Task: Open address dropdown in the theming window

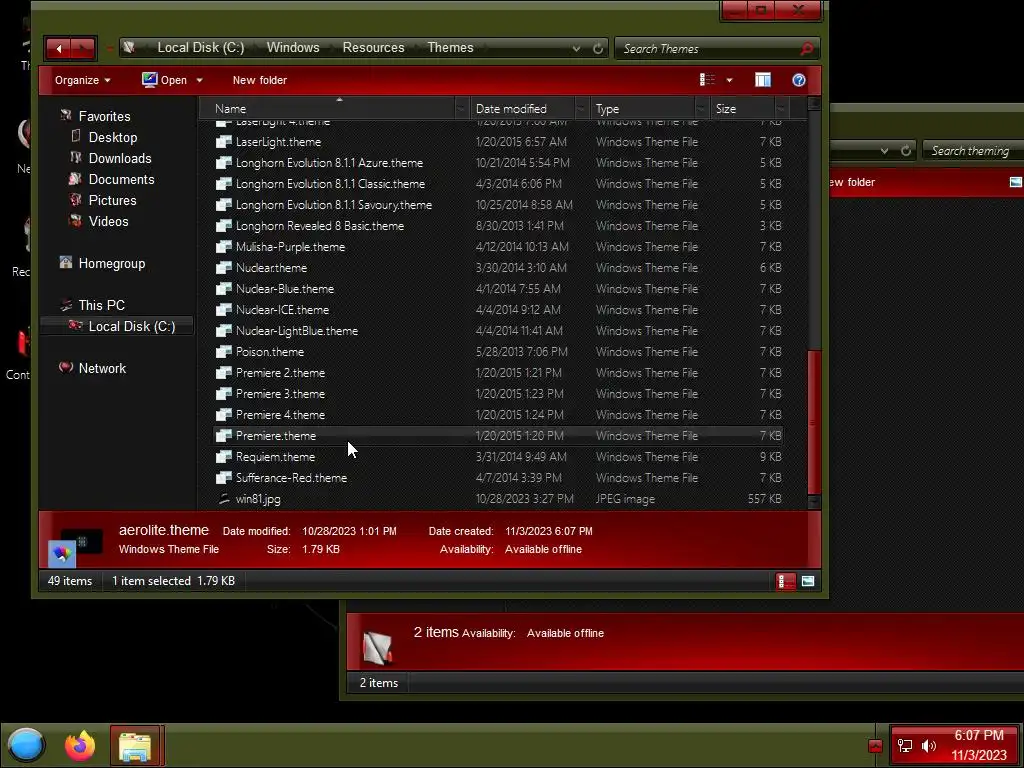Action: tap(884, 151)
